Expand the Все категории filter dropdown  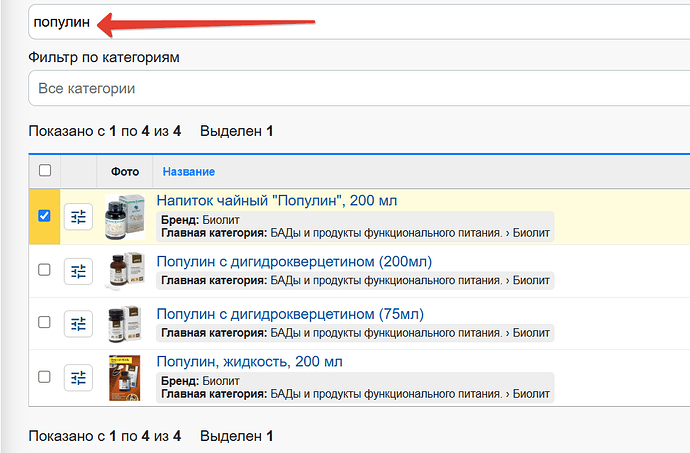pos(359,88)
